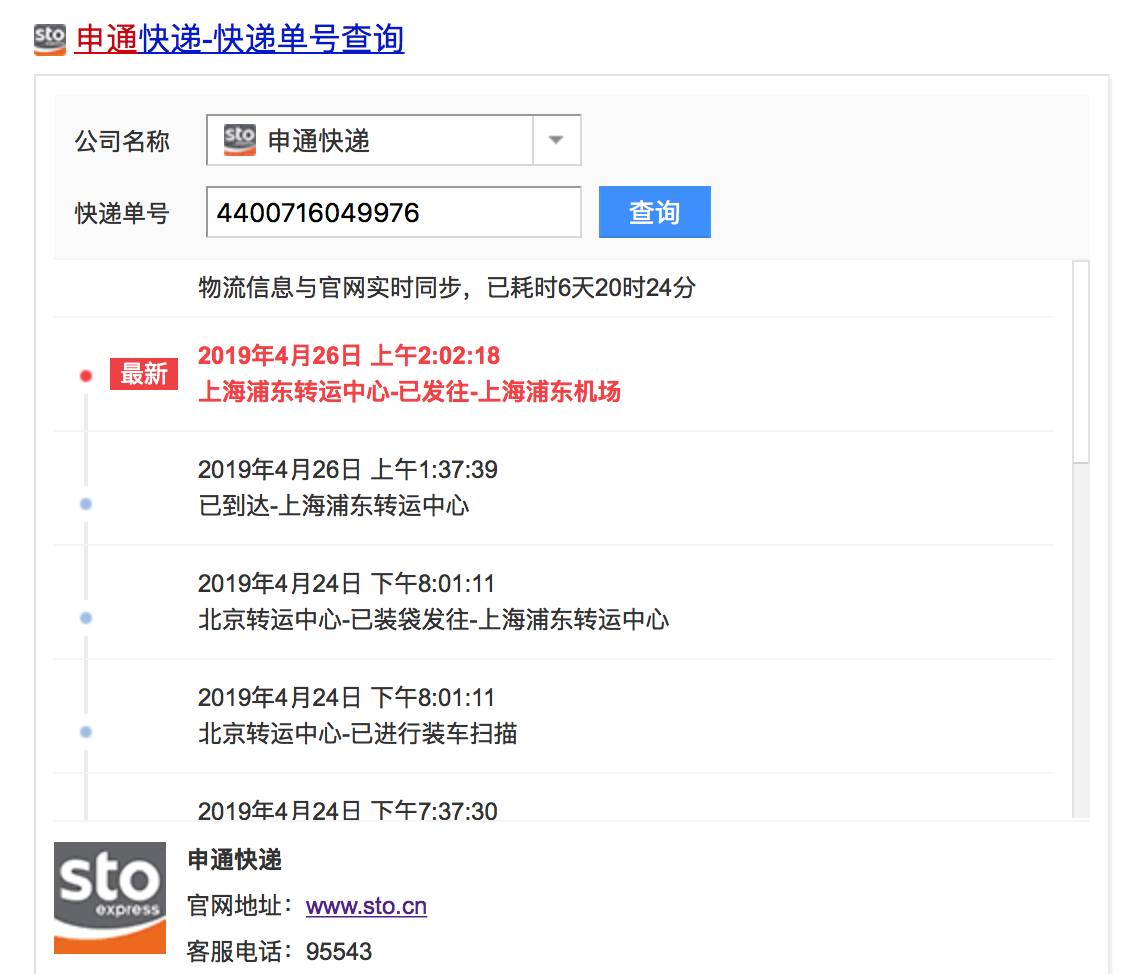This screenshot has height=974, width=1140.
Task: Select timestamp 2019年4月26日 上午1:37:39
Action: [348, 470]
